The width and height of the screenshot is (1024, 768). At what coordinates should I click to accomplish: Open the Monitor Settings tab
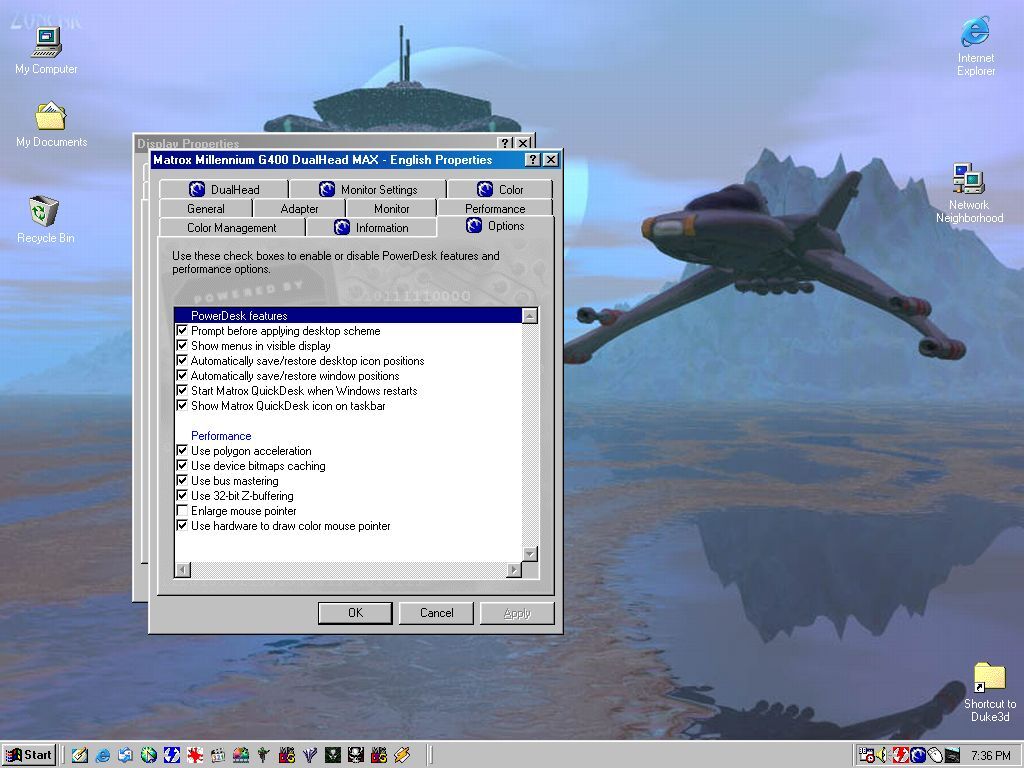click(368, 189)
